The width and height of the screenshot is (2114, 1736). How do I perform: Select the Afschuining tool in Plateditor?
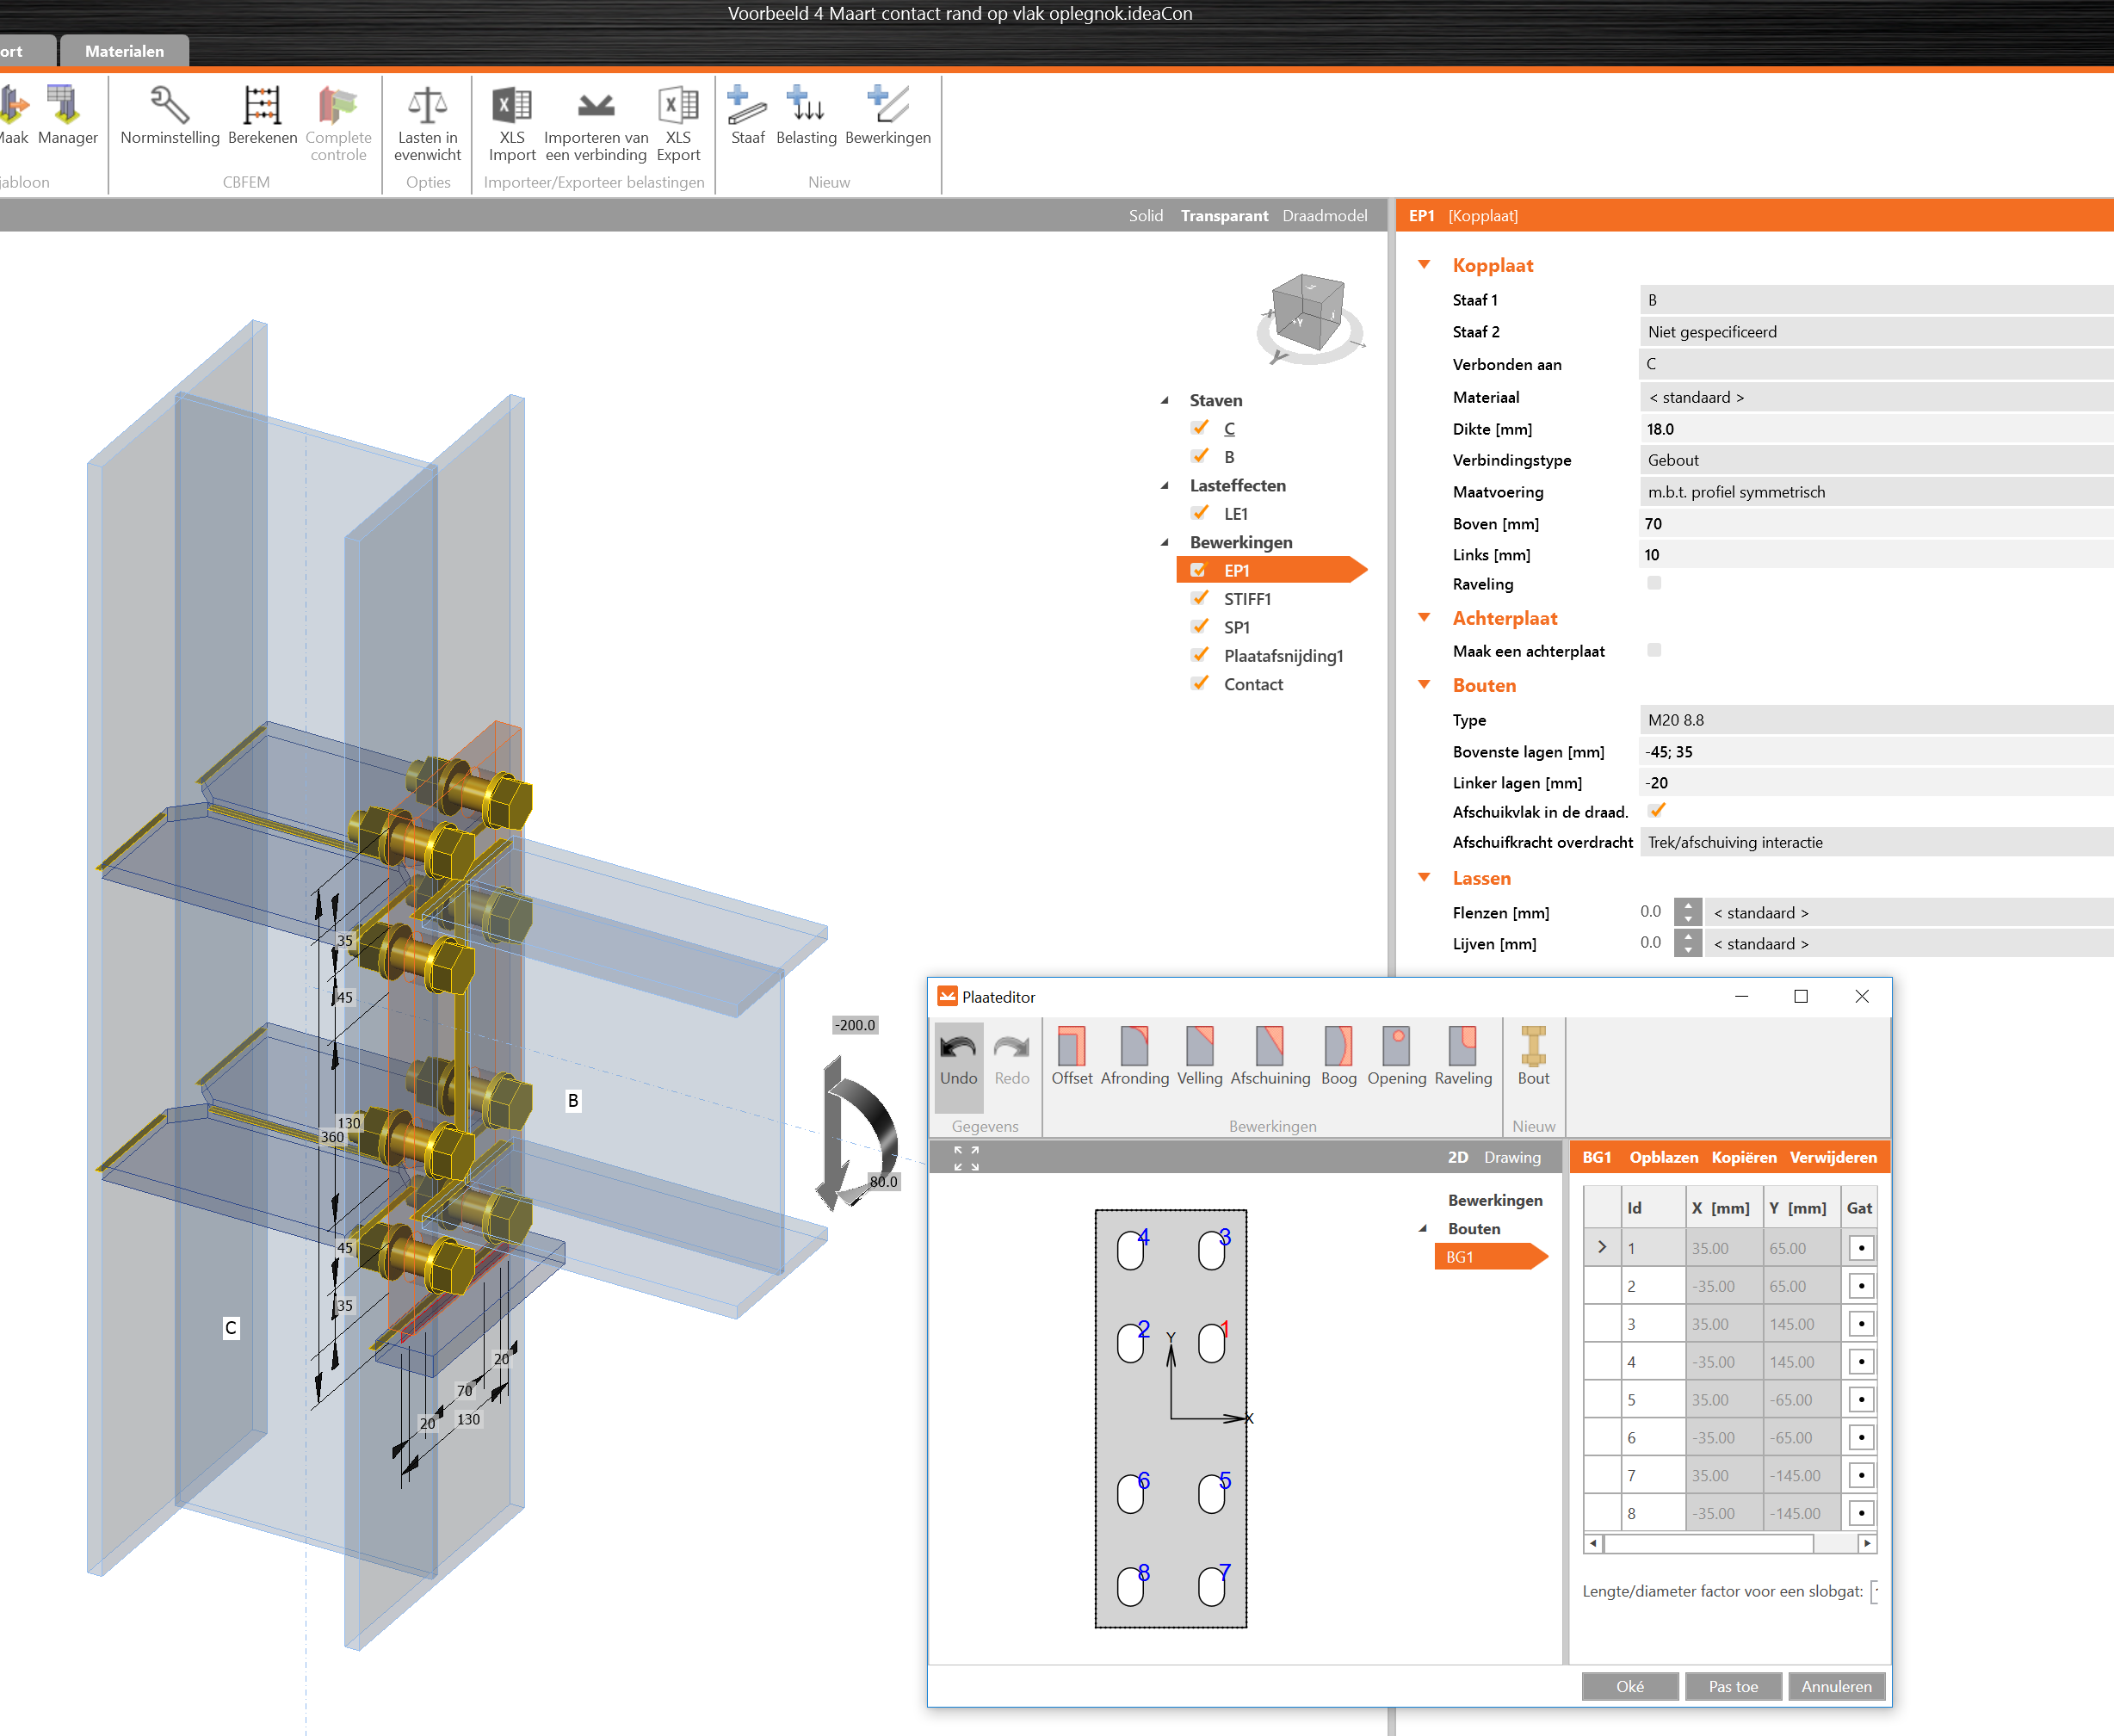click(x=1269, y=1046)
